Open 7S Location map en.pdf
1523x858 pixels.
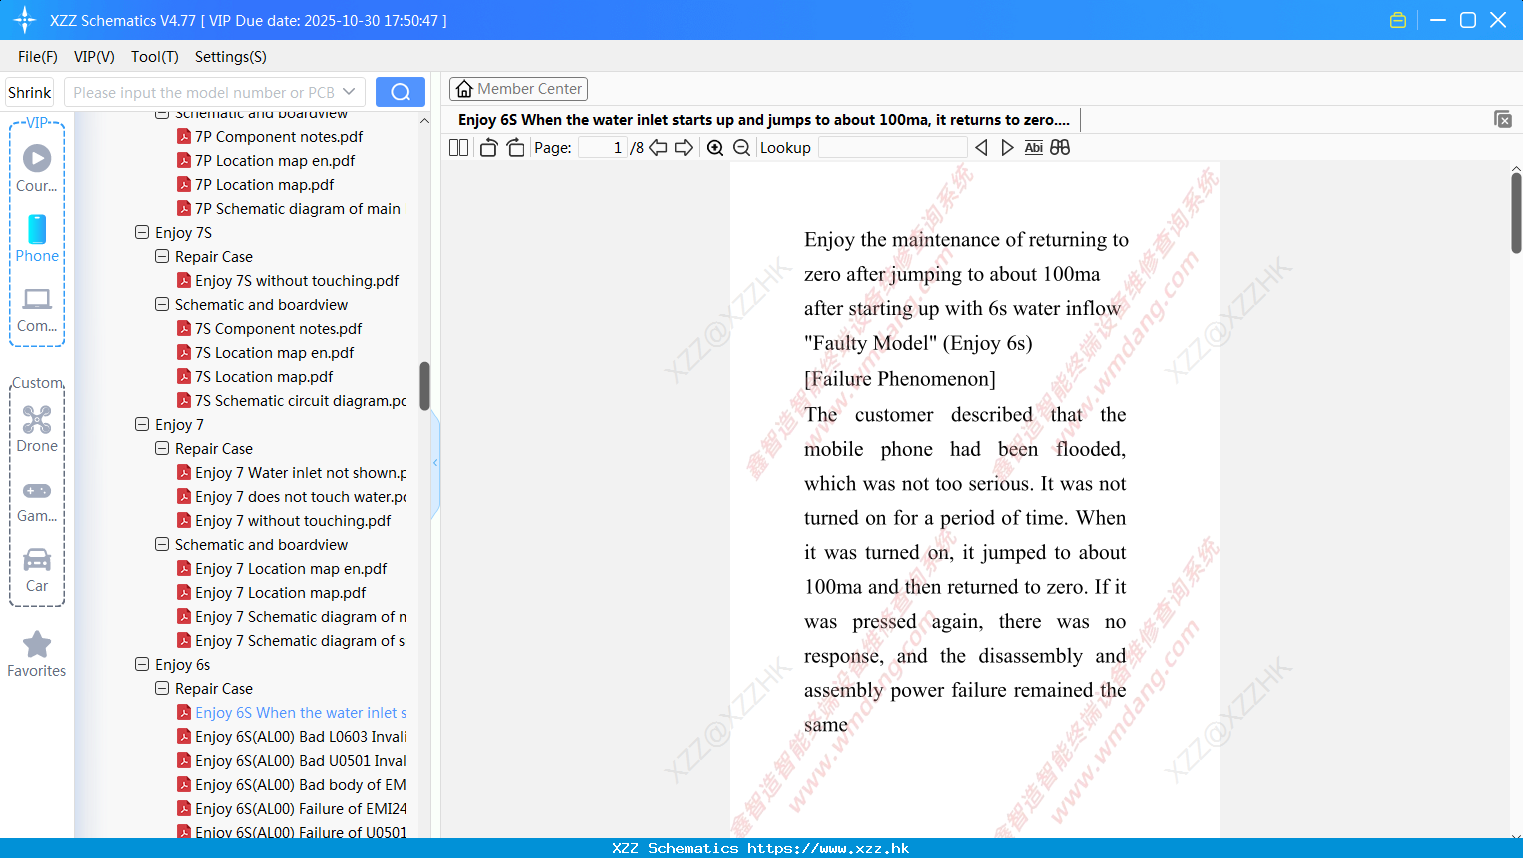pos(275,352)
